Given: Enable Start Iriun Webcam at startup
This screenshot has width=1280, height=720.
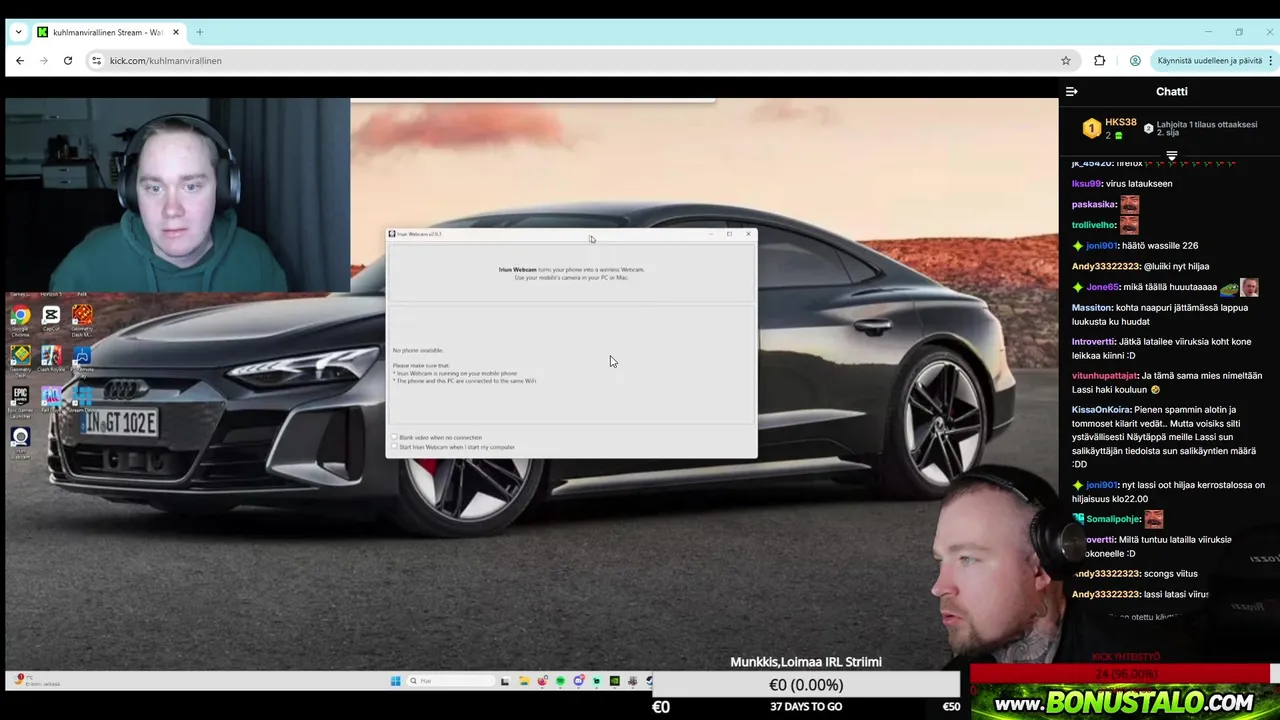Looking at the screenshot, I should coord(395,447).
